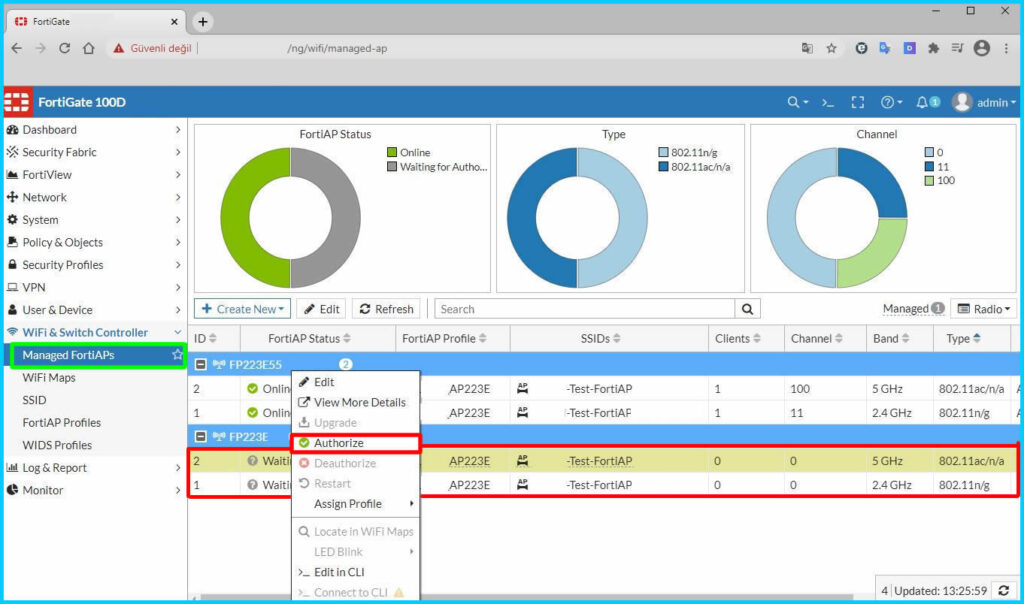Open the Assign Profile submenu
This screenshot has height=604, width=1024.
pyautogui.click(x=355, y=504)
